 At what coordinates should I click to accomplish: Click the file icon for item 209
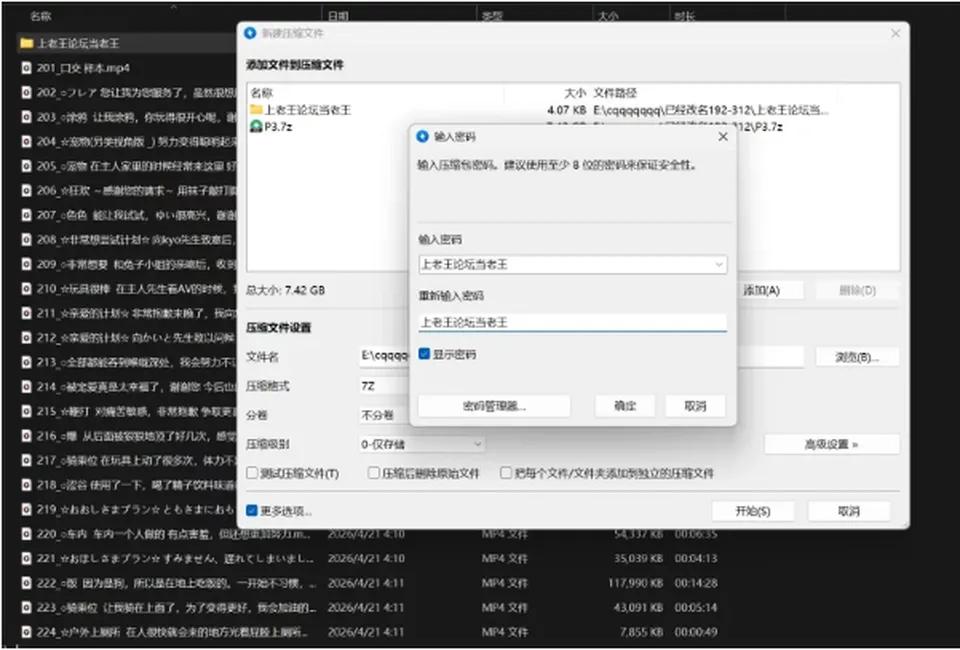click(x=26, y=264)
